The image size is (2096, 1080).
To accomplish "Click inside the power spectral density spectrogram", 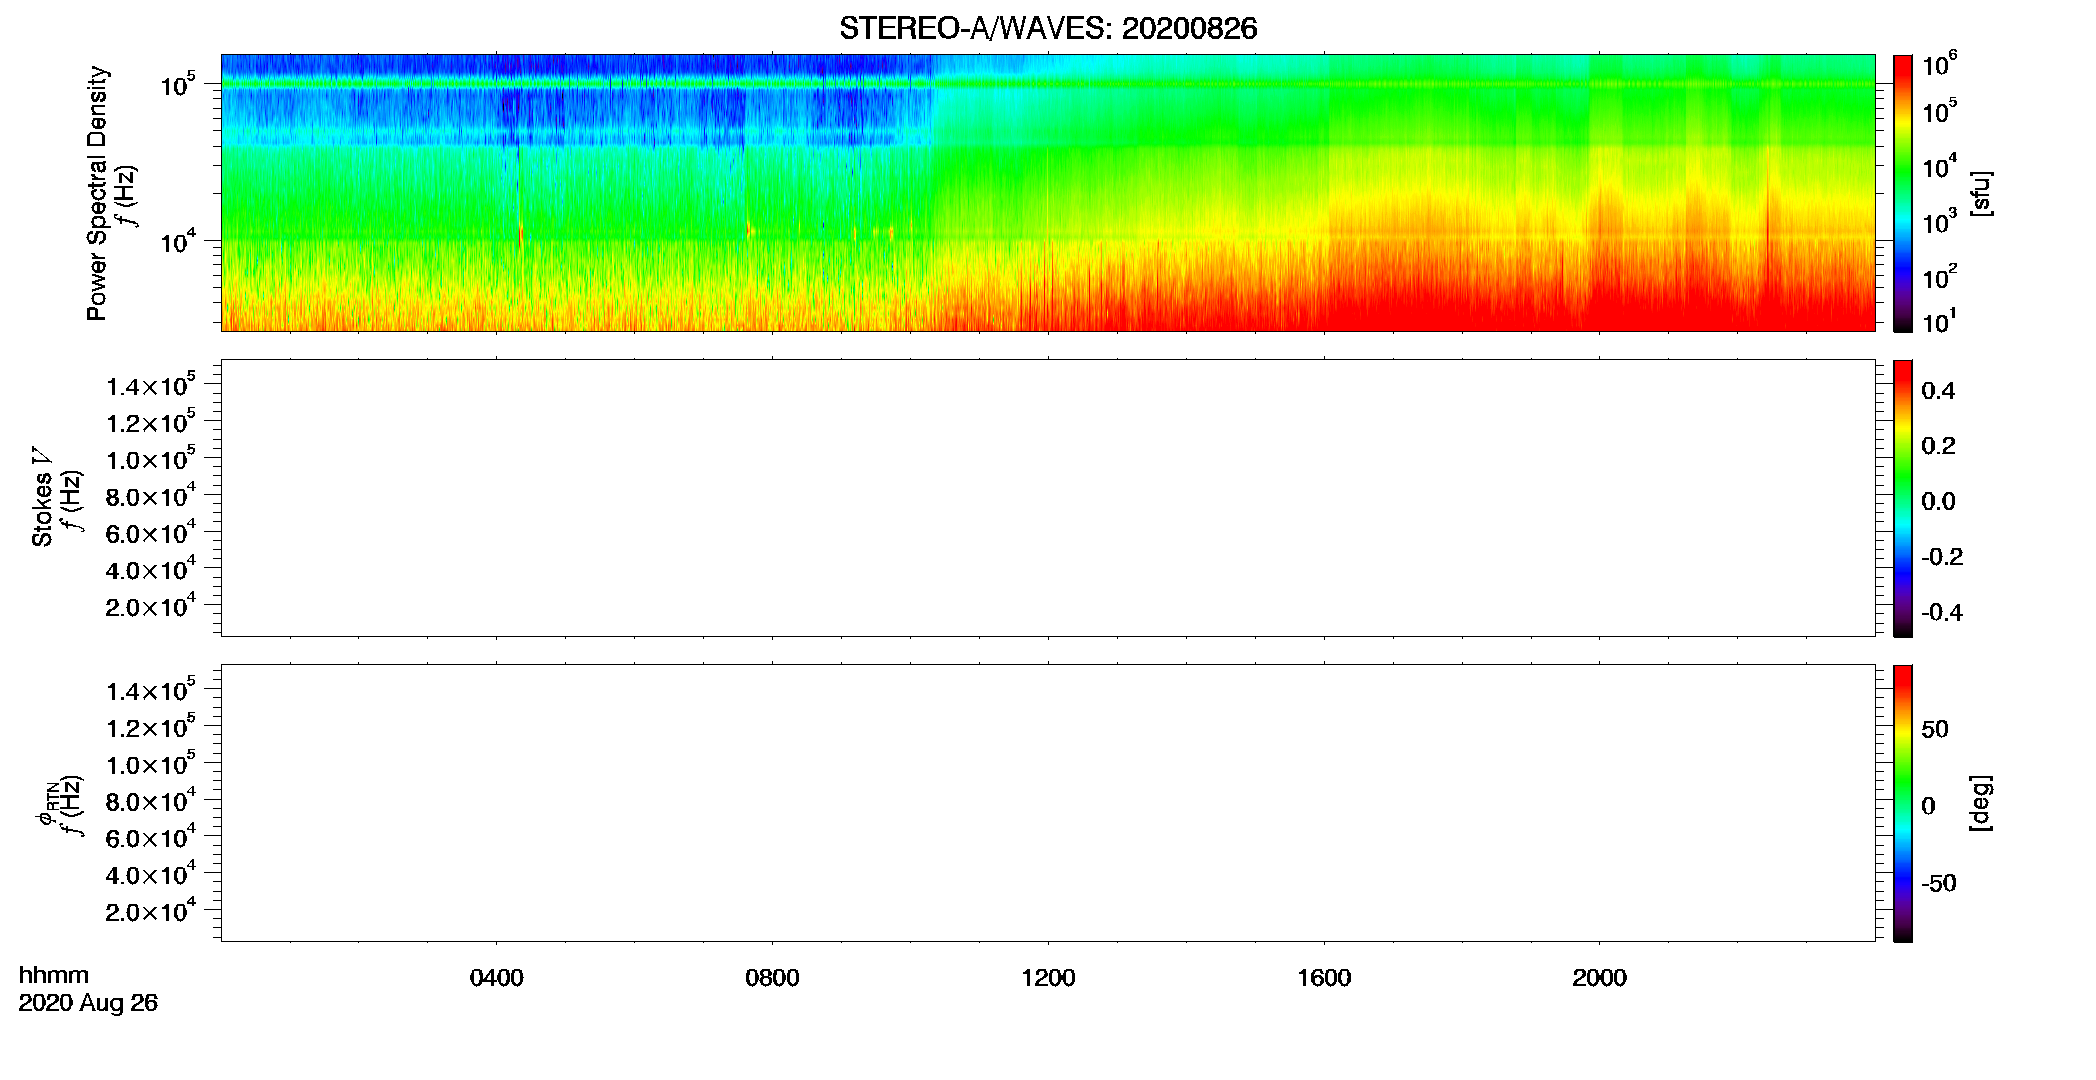I will (x=1048, y=193).
